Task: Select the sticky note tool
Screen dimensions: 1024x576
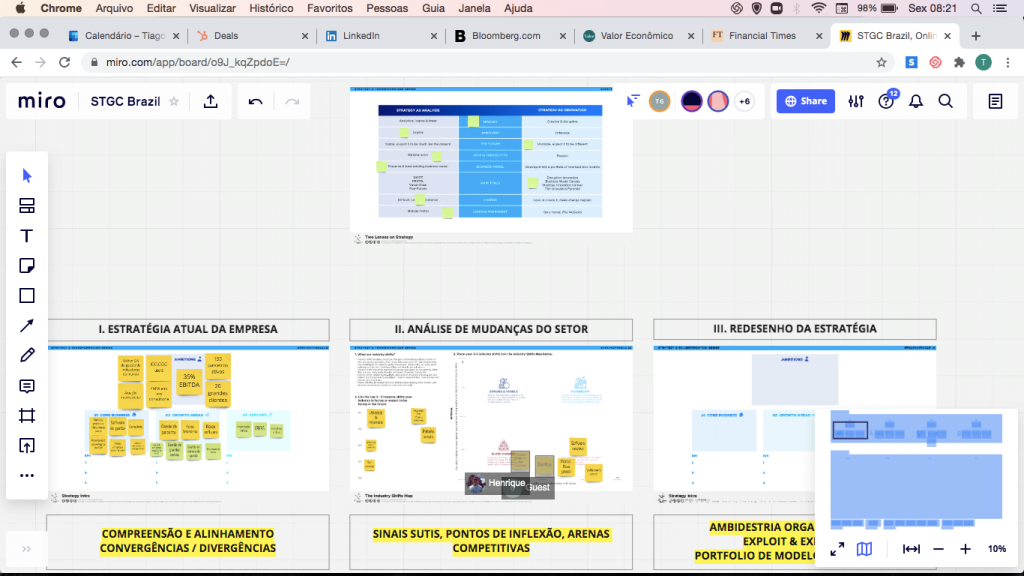Action: (x=27, y=266)
